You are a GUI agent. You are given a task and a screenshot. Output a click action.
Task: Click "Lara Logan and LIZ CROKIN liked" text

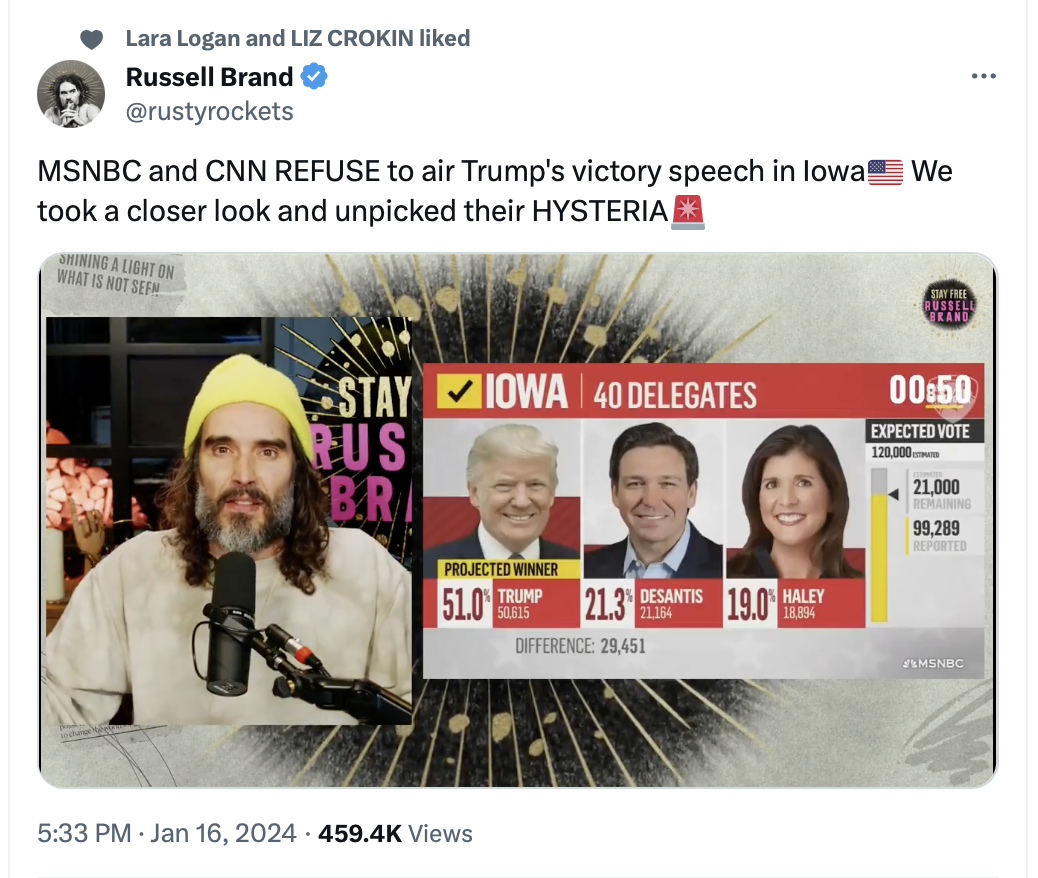click(x=298, y=39)
